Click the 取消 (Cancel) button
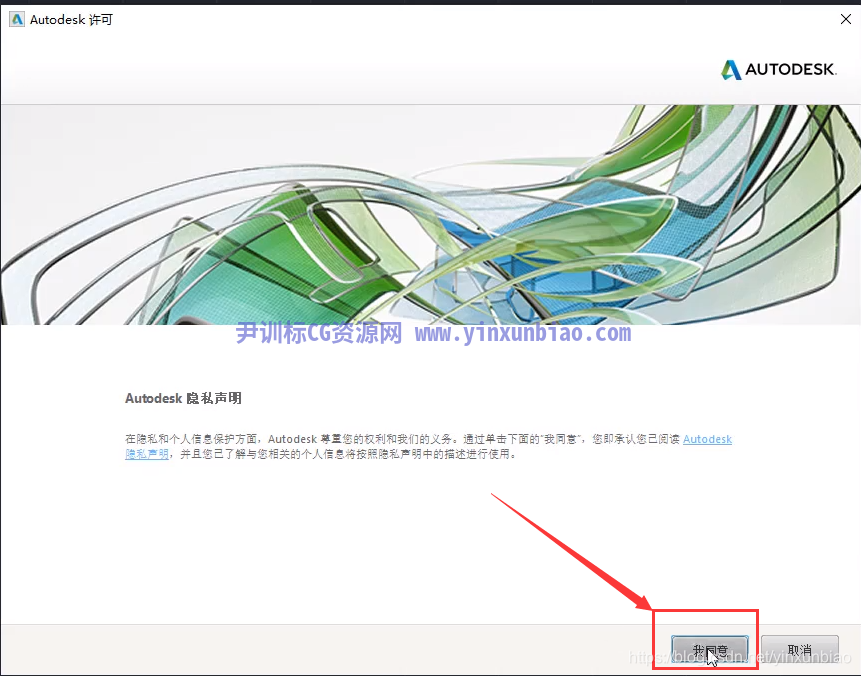The image size is (861, 676). point(800,650)
